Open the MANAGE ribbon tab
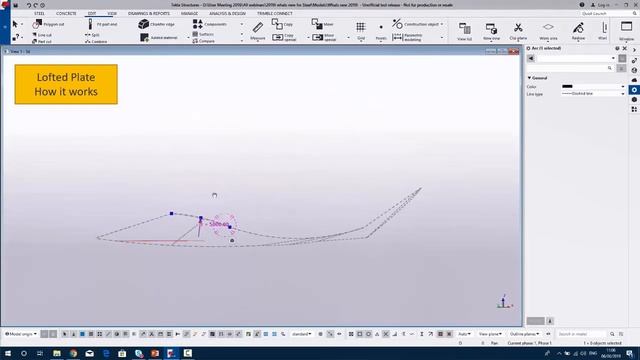Viewport: 640px width, 360px height. 189,13
